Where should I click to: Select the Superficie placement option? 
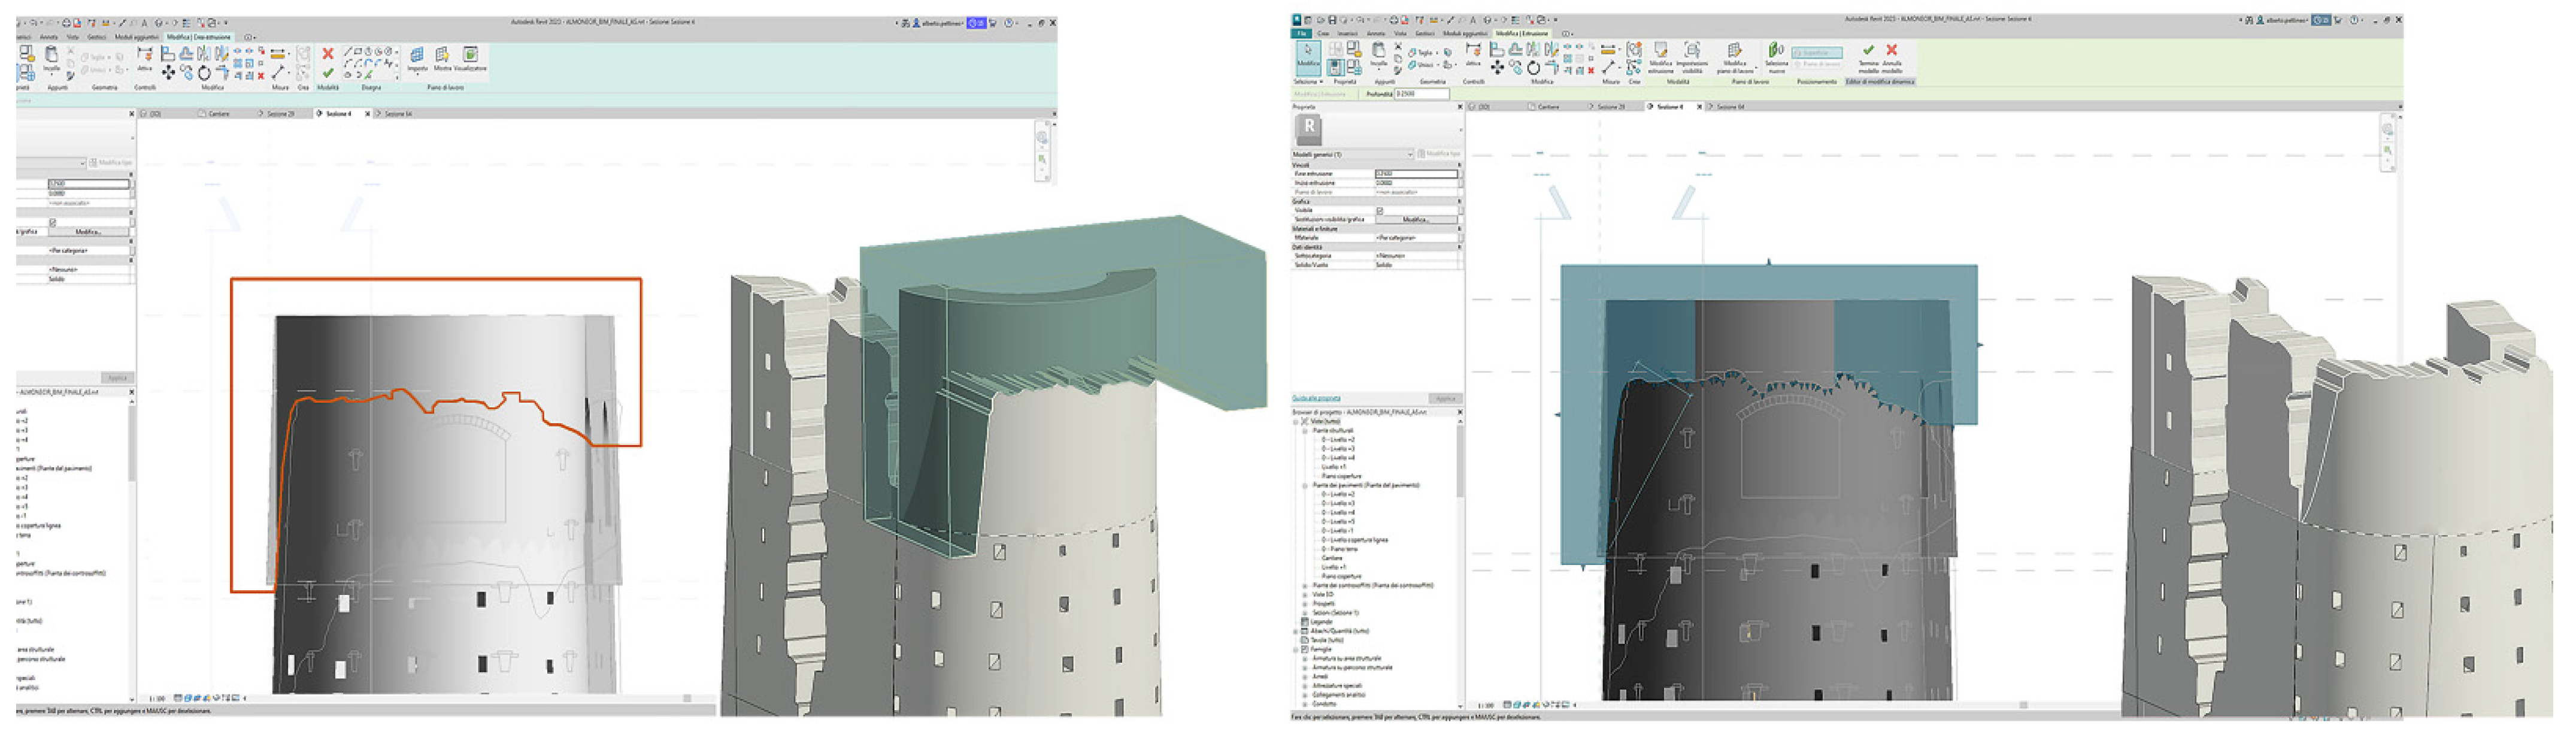coord(1816,53)
